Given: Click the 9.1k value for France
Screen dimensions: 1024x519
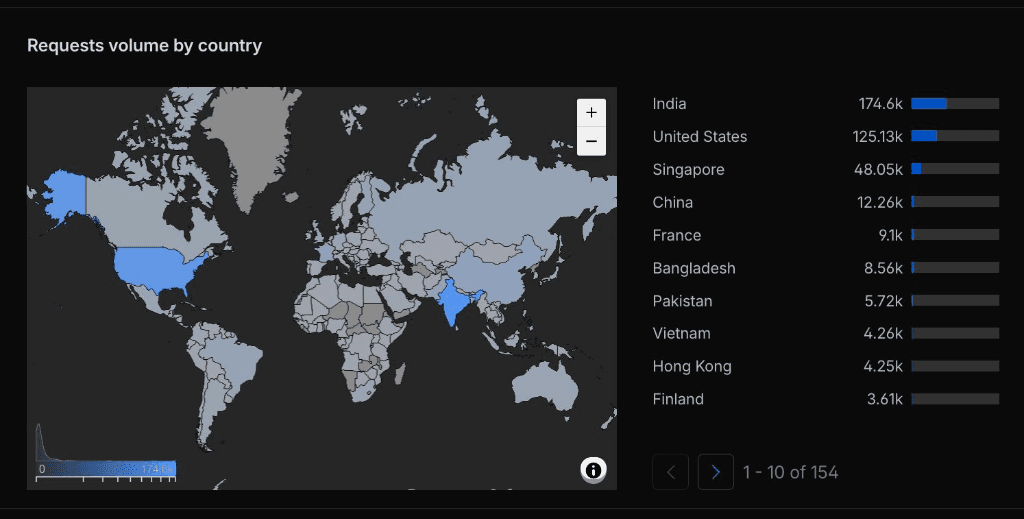Looking at the screenshot, I should pyautogui.click(x=891, y=235).
